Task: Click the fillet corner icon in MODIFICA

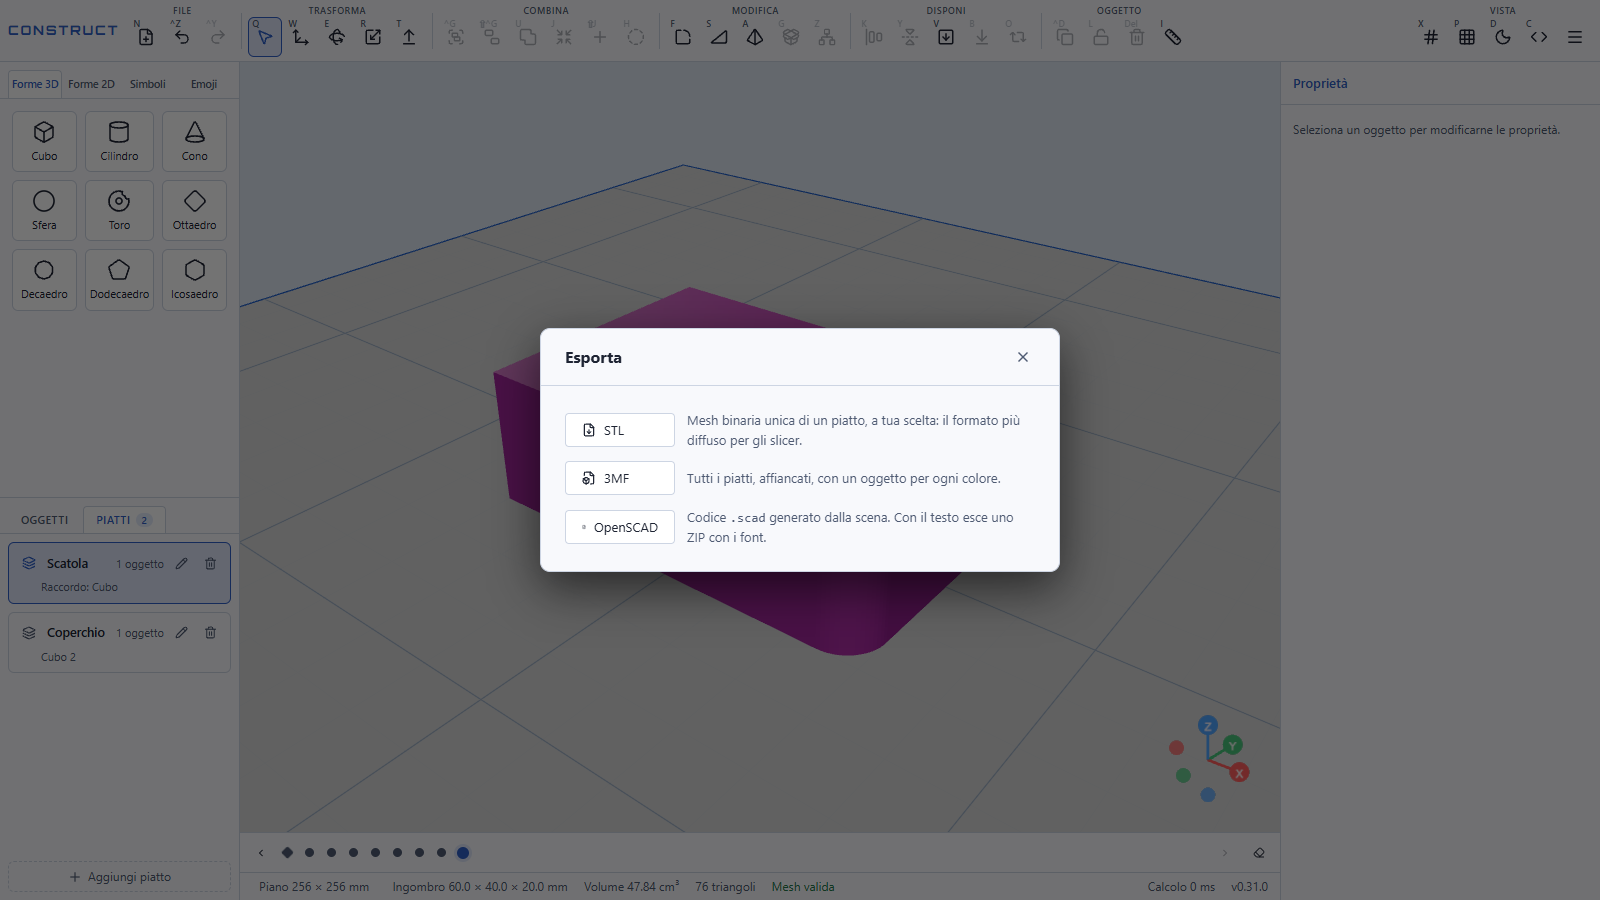Action: (683, 37)
